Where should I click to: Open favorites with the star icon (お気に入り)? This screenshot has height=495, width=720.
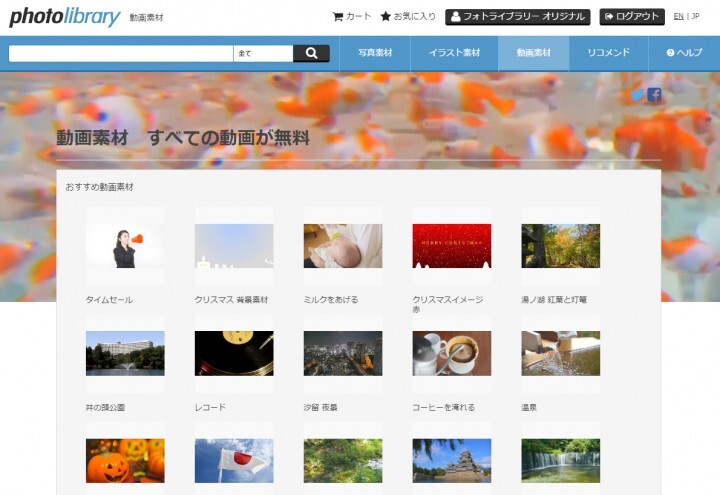point(407,17)
